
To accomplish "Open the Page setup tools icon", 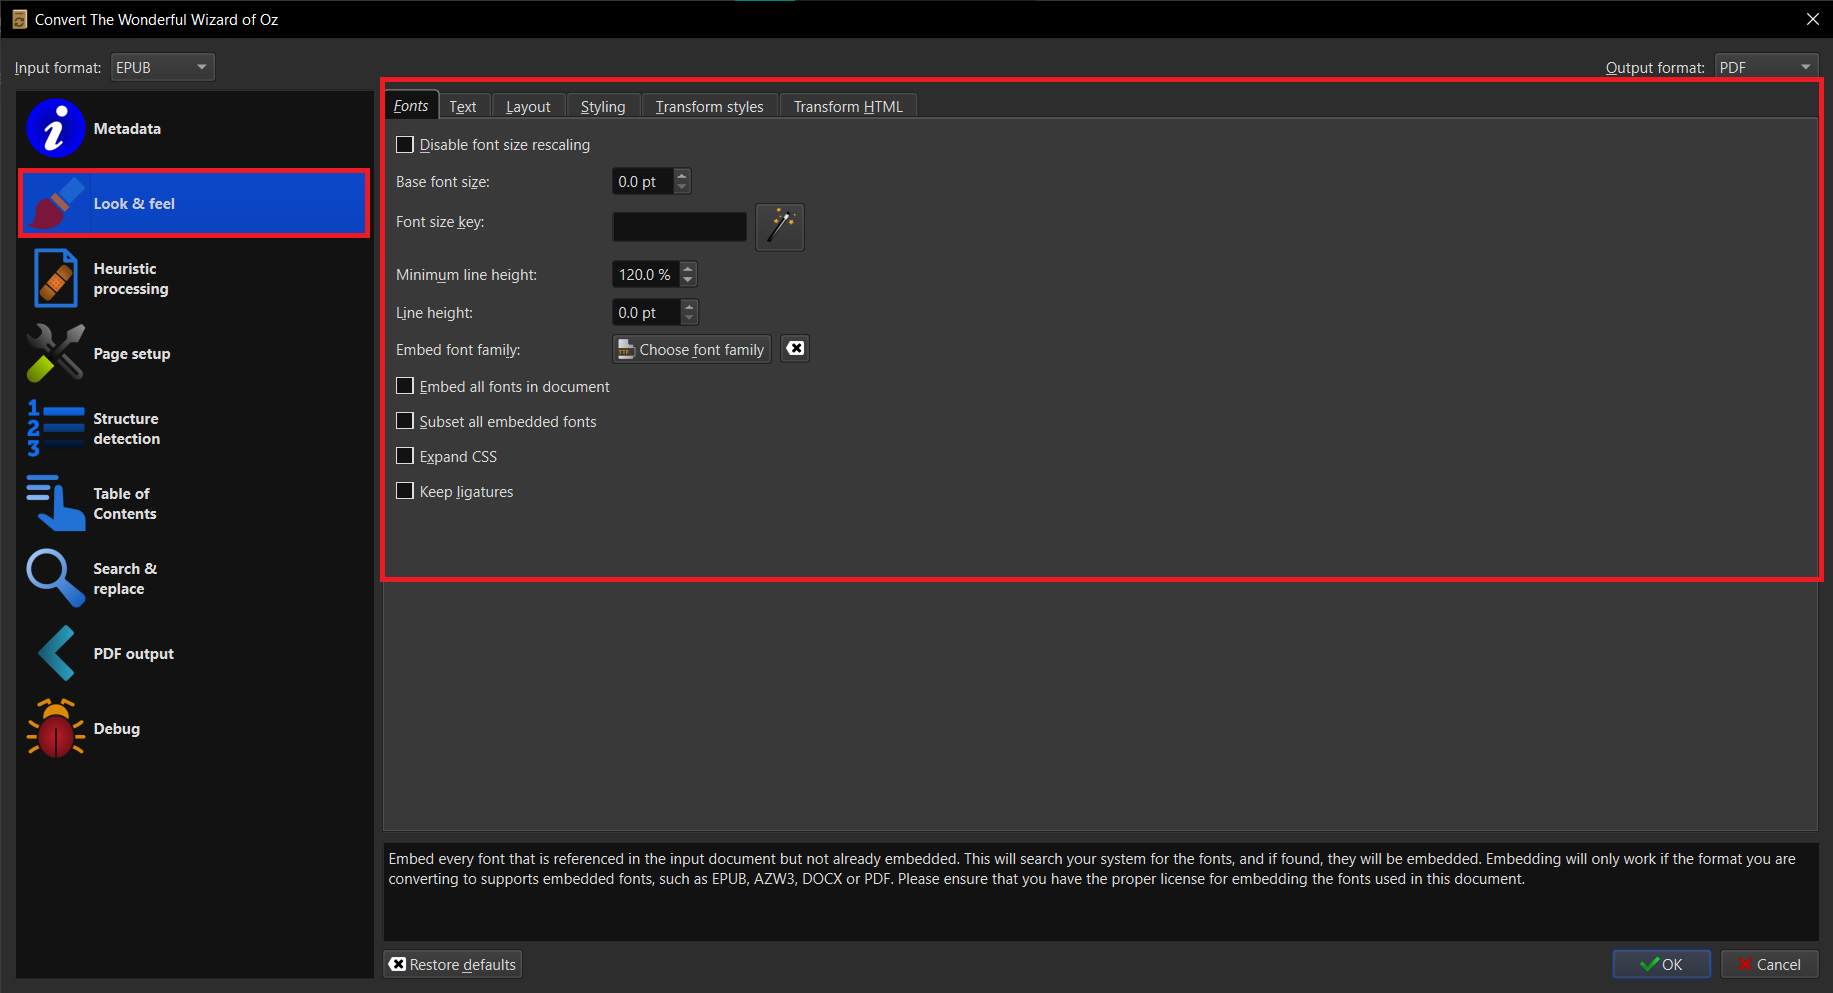I will (x=56, y=354).
